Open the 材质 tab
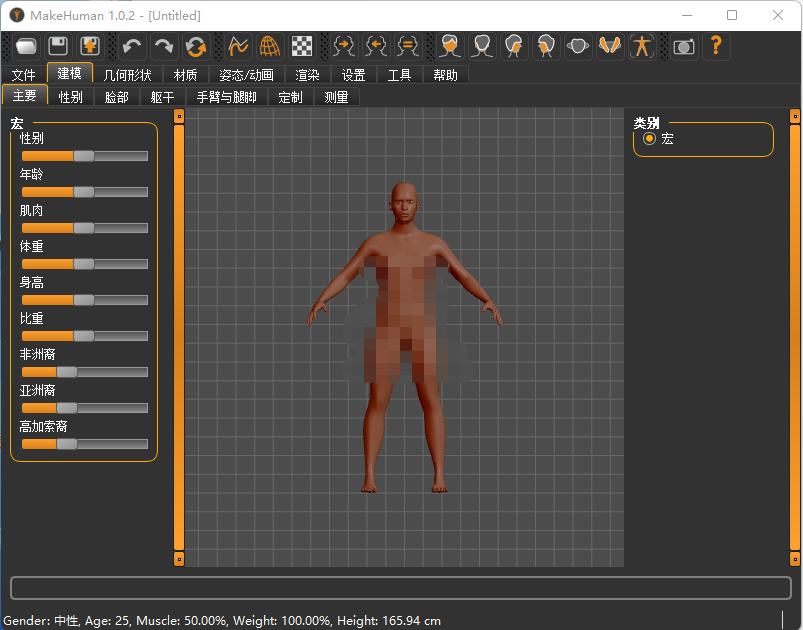 (185, 75)
